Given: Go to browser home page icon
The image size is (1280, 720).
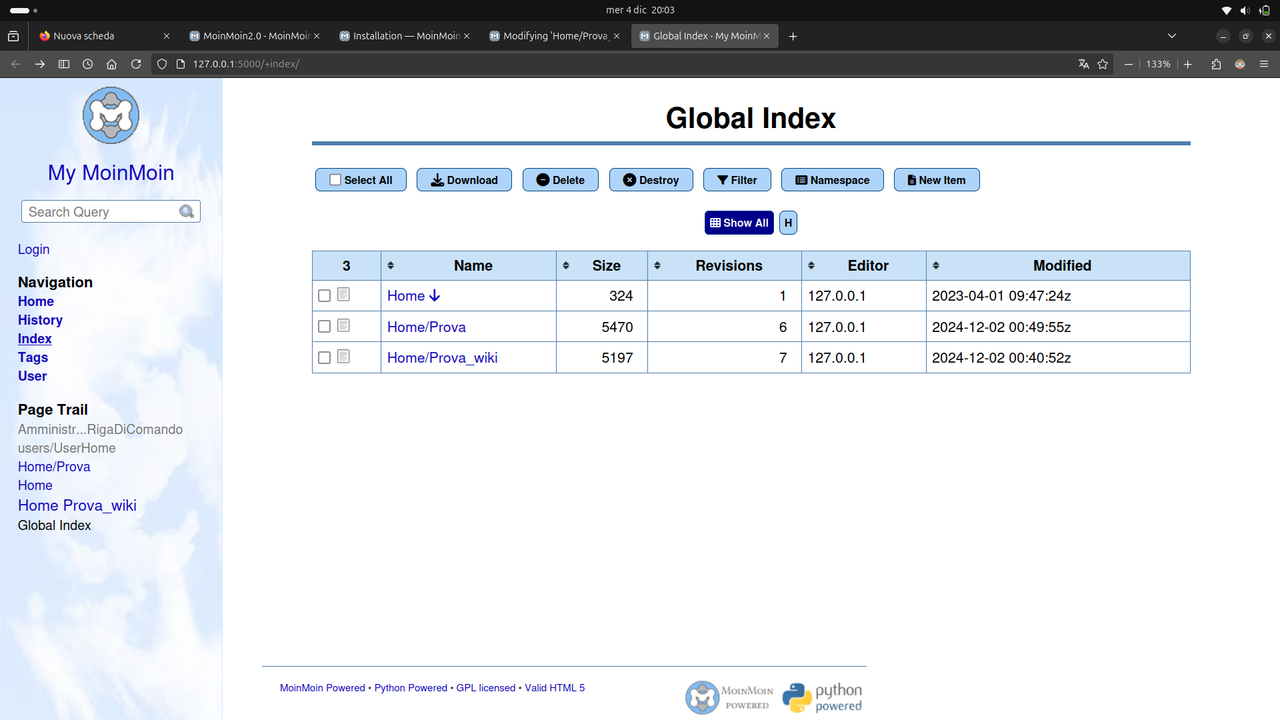Looking at the screenshot, I should 112,64.
